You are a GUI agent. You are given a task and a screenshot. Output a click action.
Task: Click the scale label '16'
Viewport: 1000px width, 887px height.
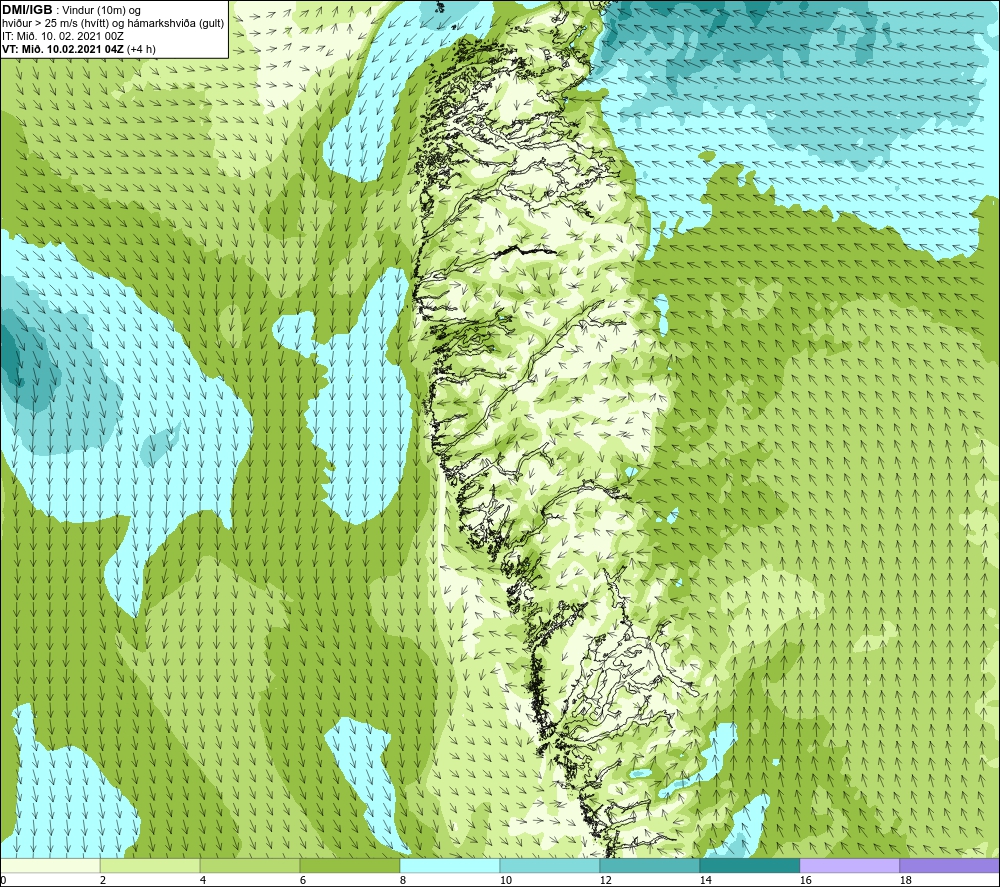(x=805, y=881)
